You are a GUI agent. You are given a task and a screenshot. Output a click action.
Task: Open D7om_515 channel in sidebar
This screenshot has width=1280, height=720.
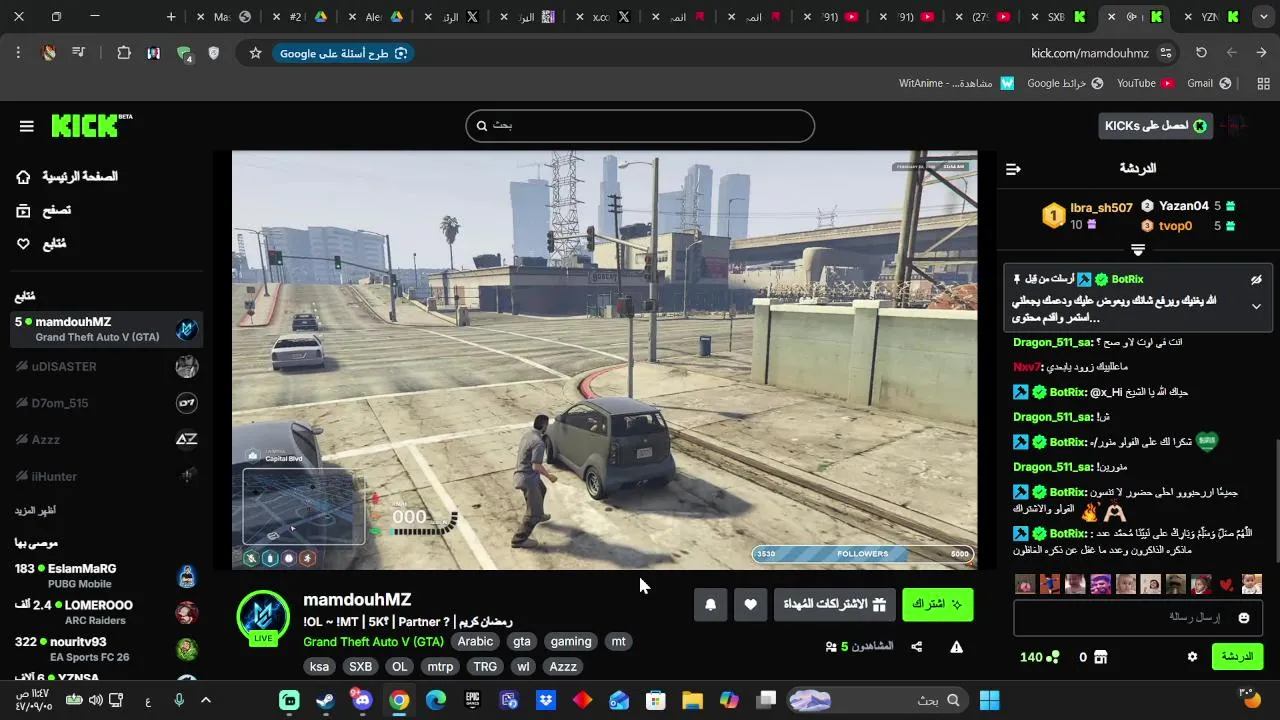[106, 403]
